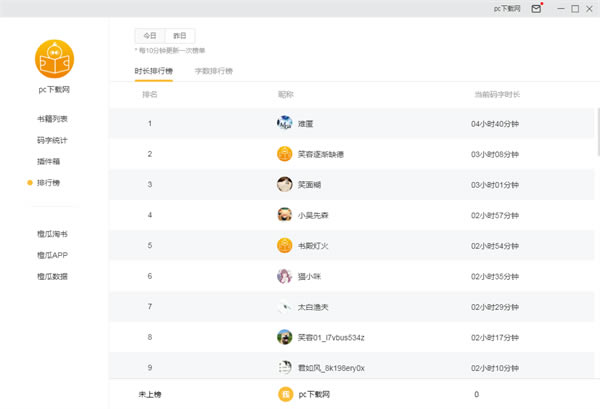Open the 橙瓜数据 link
Viewport: 600px width, 409px height.
pyautogui.click(x=53, y=276)
